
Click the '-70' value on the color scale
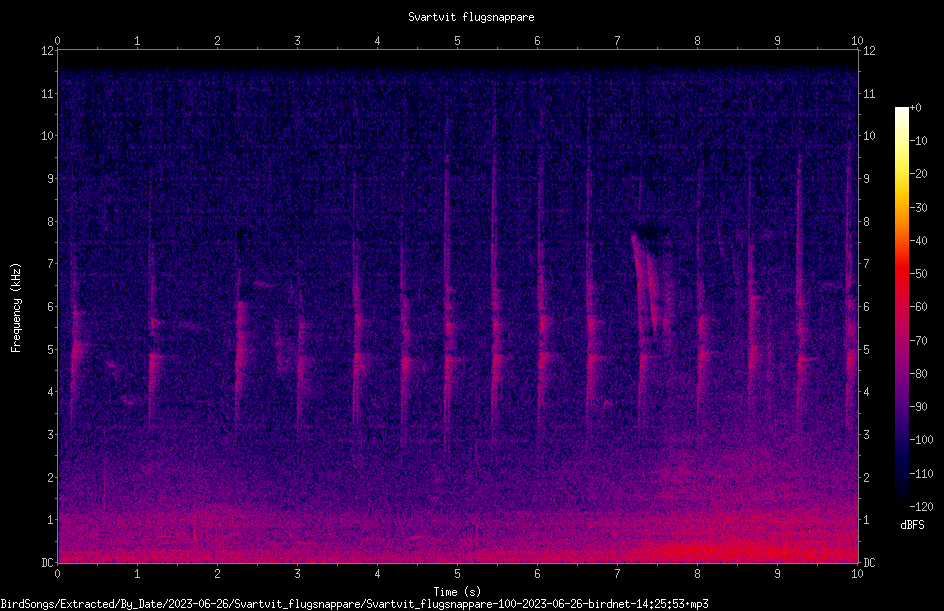click(918, 341)
